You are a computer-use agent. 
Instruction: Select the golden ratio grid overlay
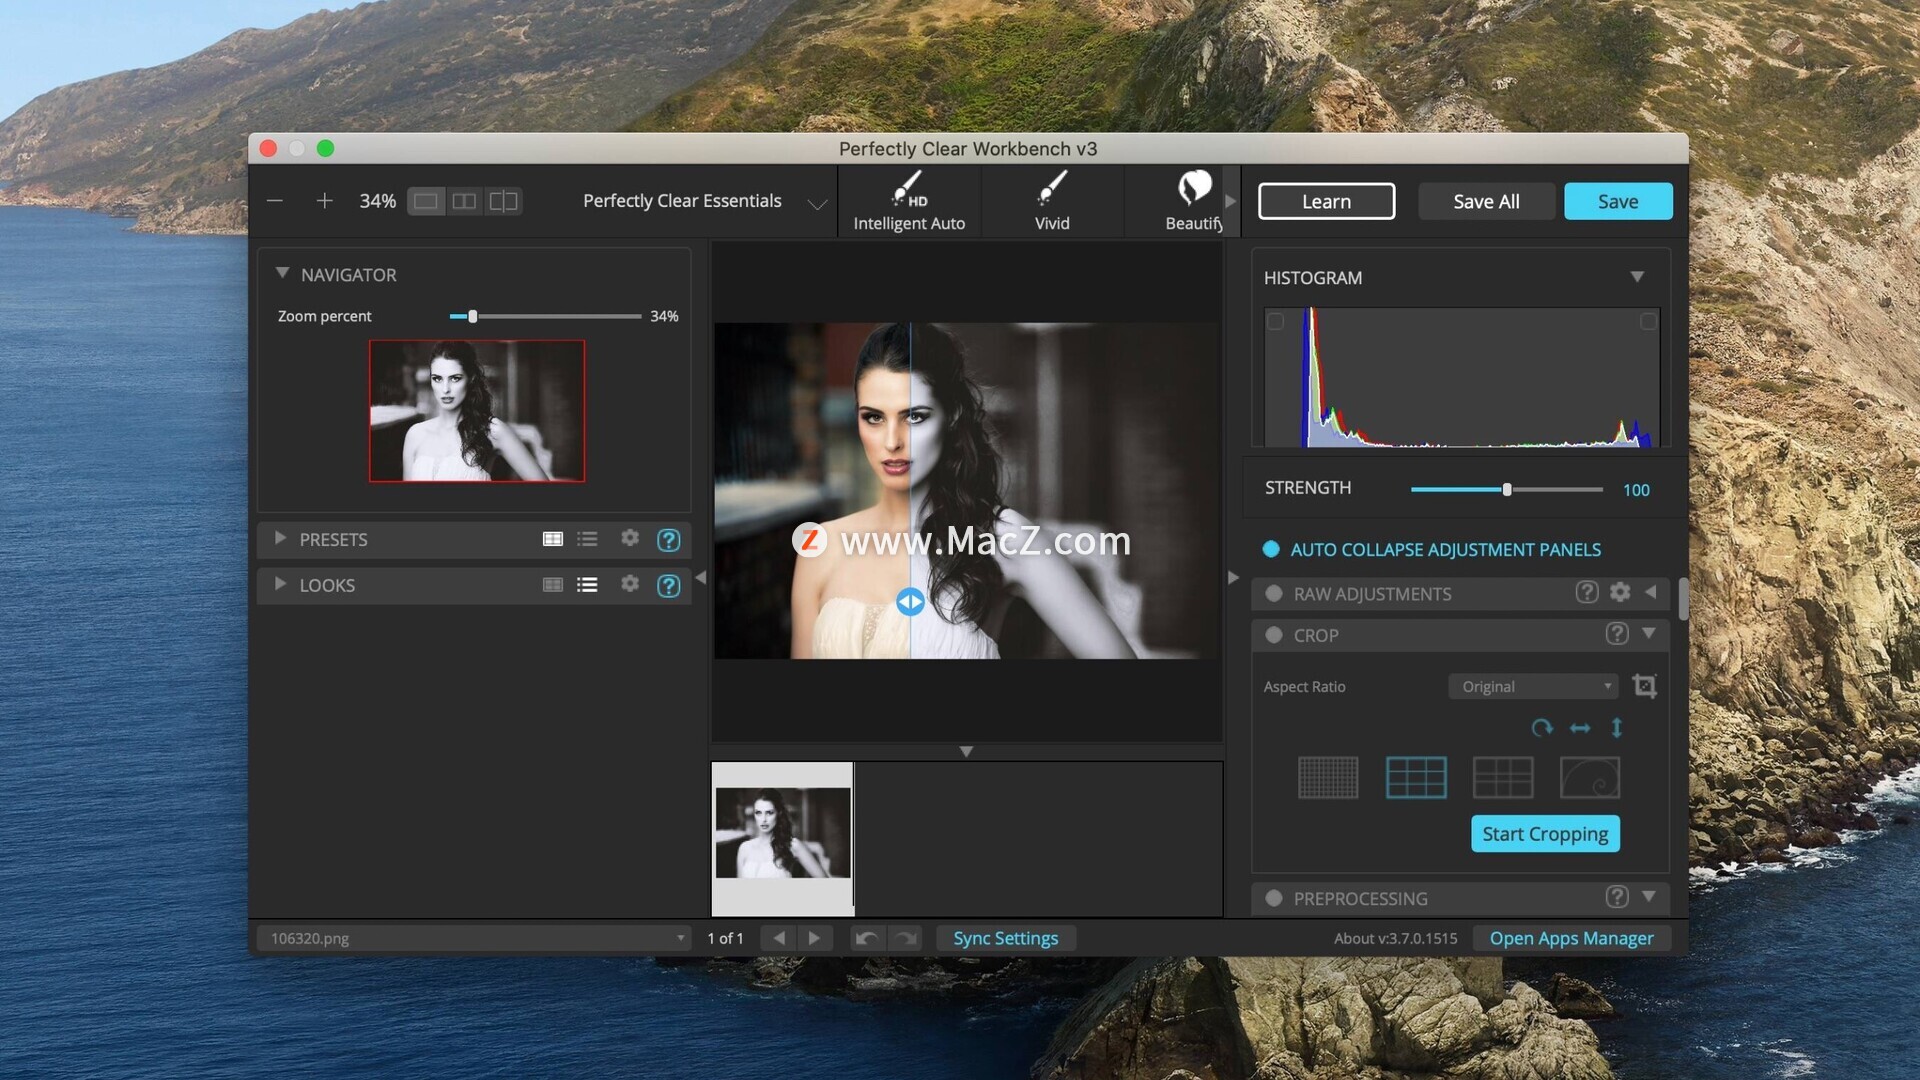click(x=1503, y=777)
